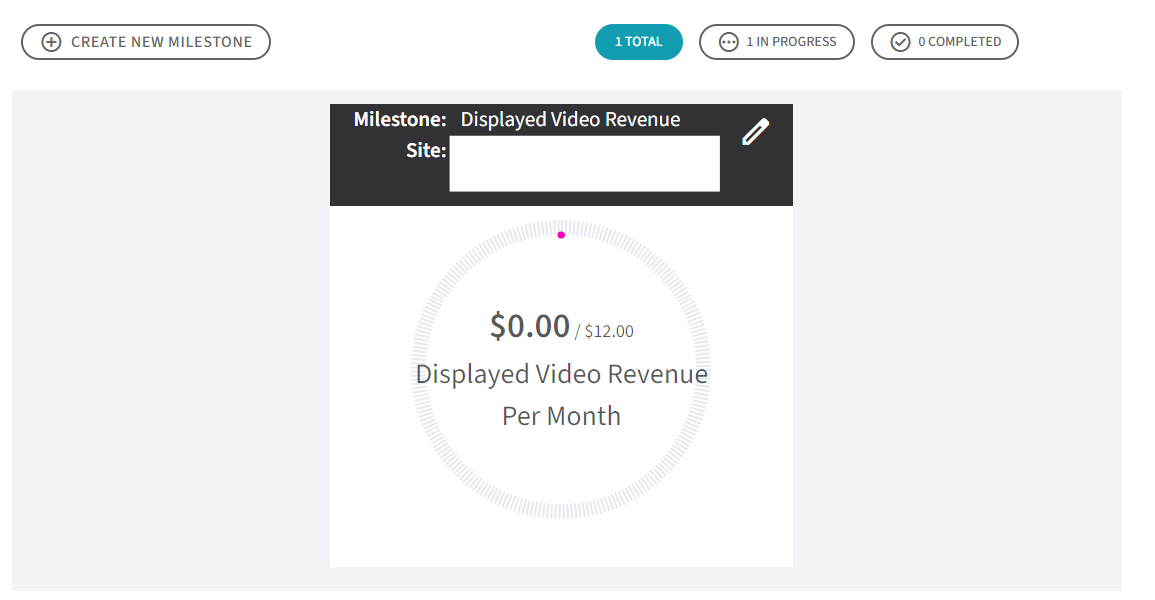1155x600 pixels.
Task: Click the white Site field box
Action: (x=584, y=164)
